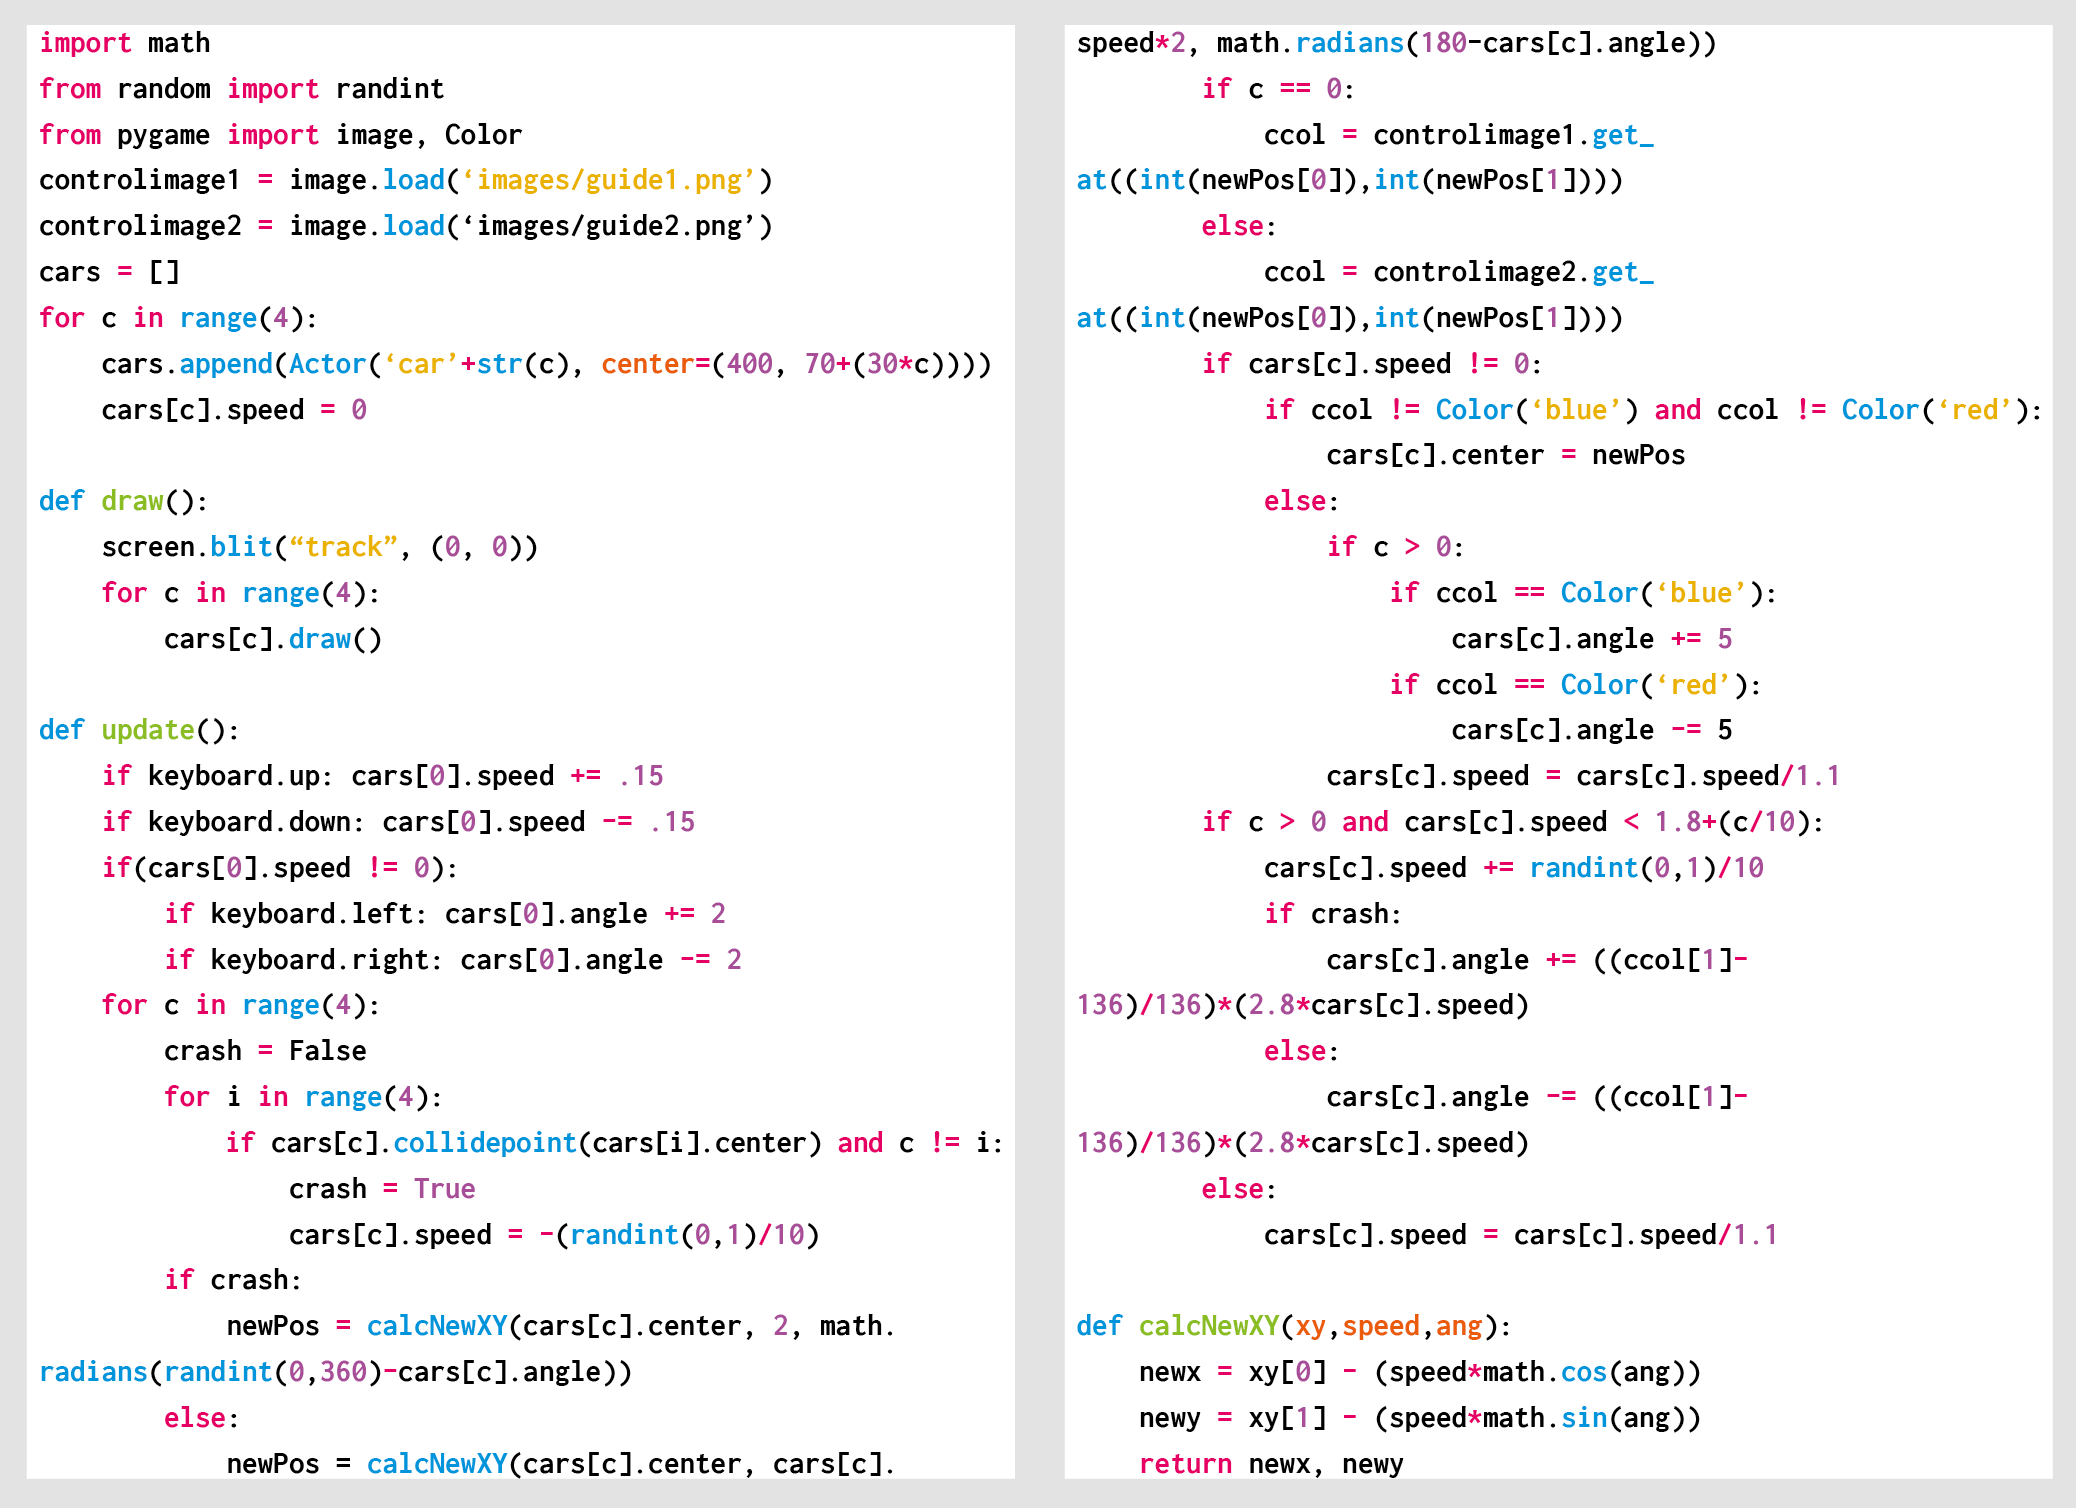This screenshot has height=1508, width=2076.
Task: Click the 'crash = False' line
Action: (x=265, y=1051)
